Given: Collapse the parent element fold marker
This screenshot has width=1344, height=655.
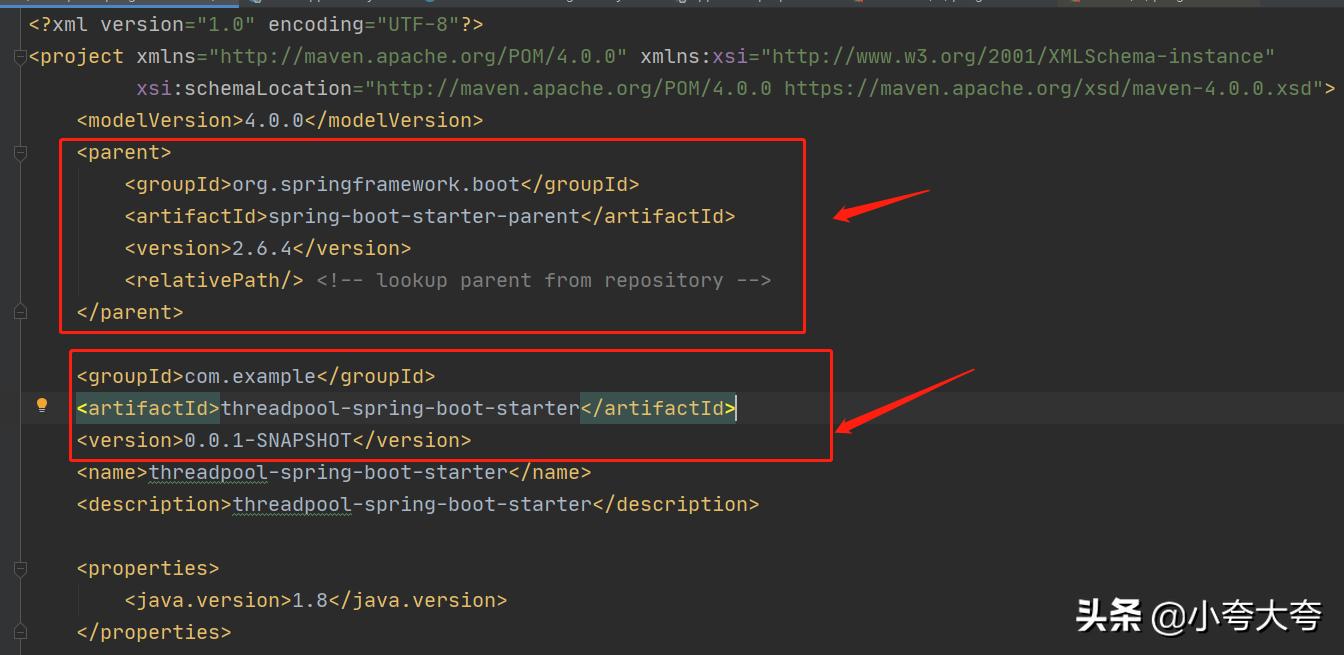Looking at the screenshot, I should [20, 153].
